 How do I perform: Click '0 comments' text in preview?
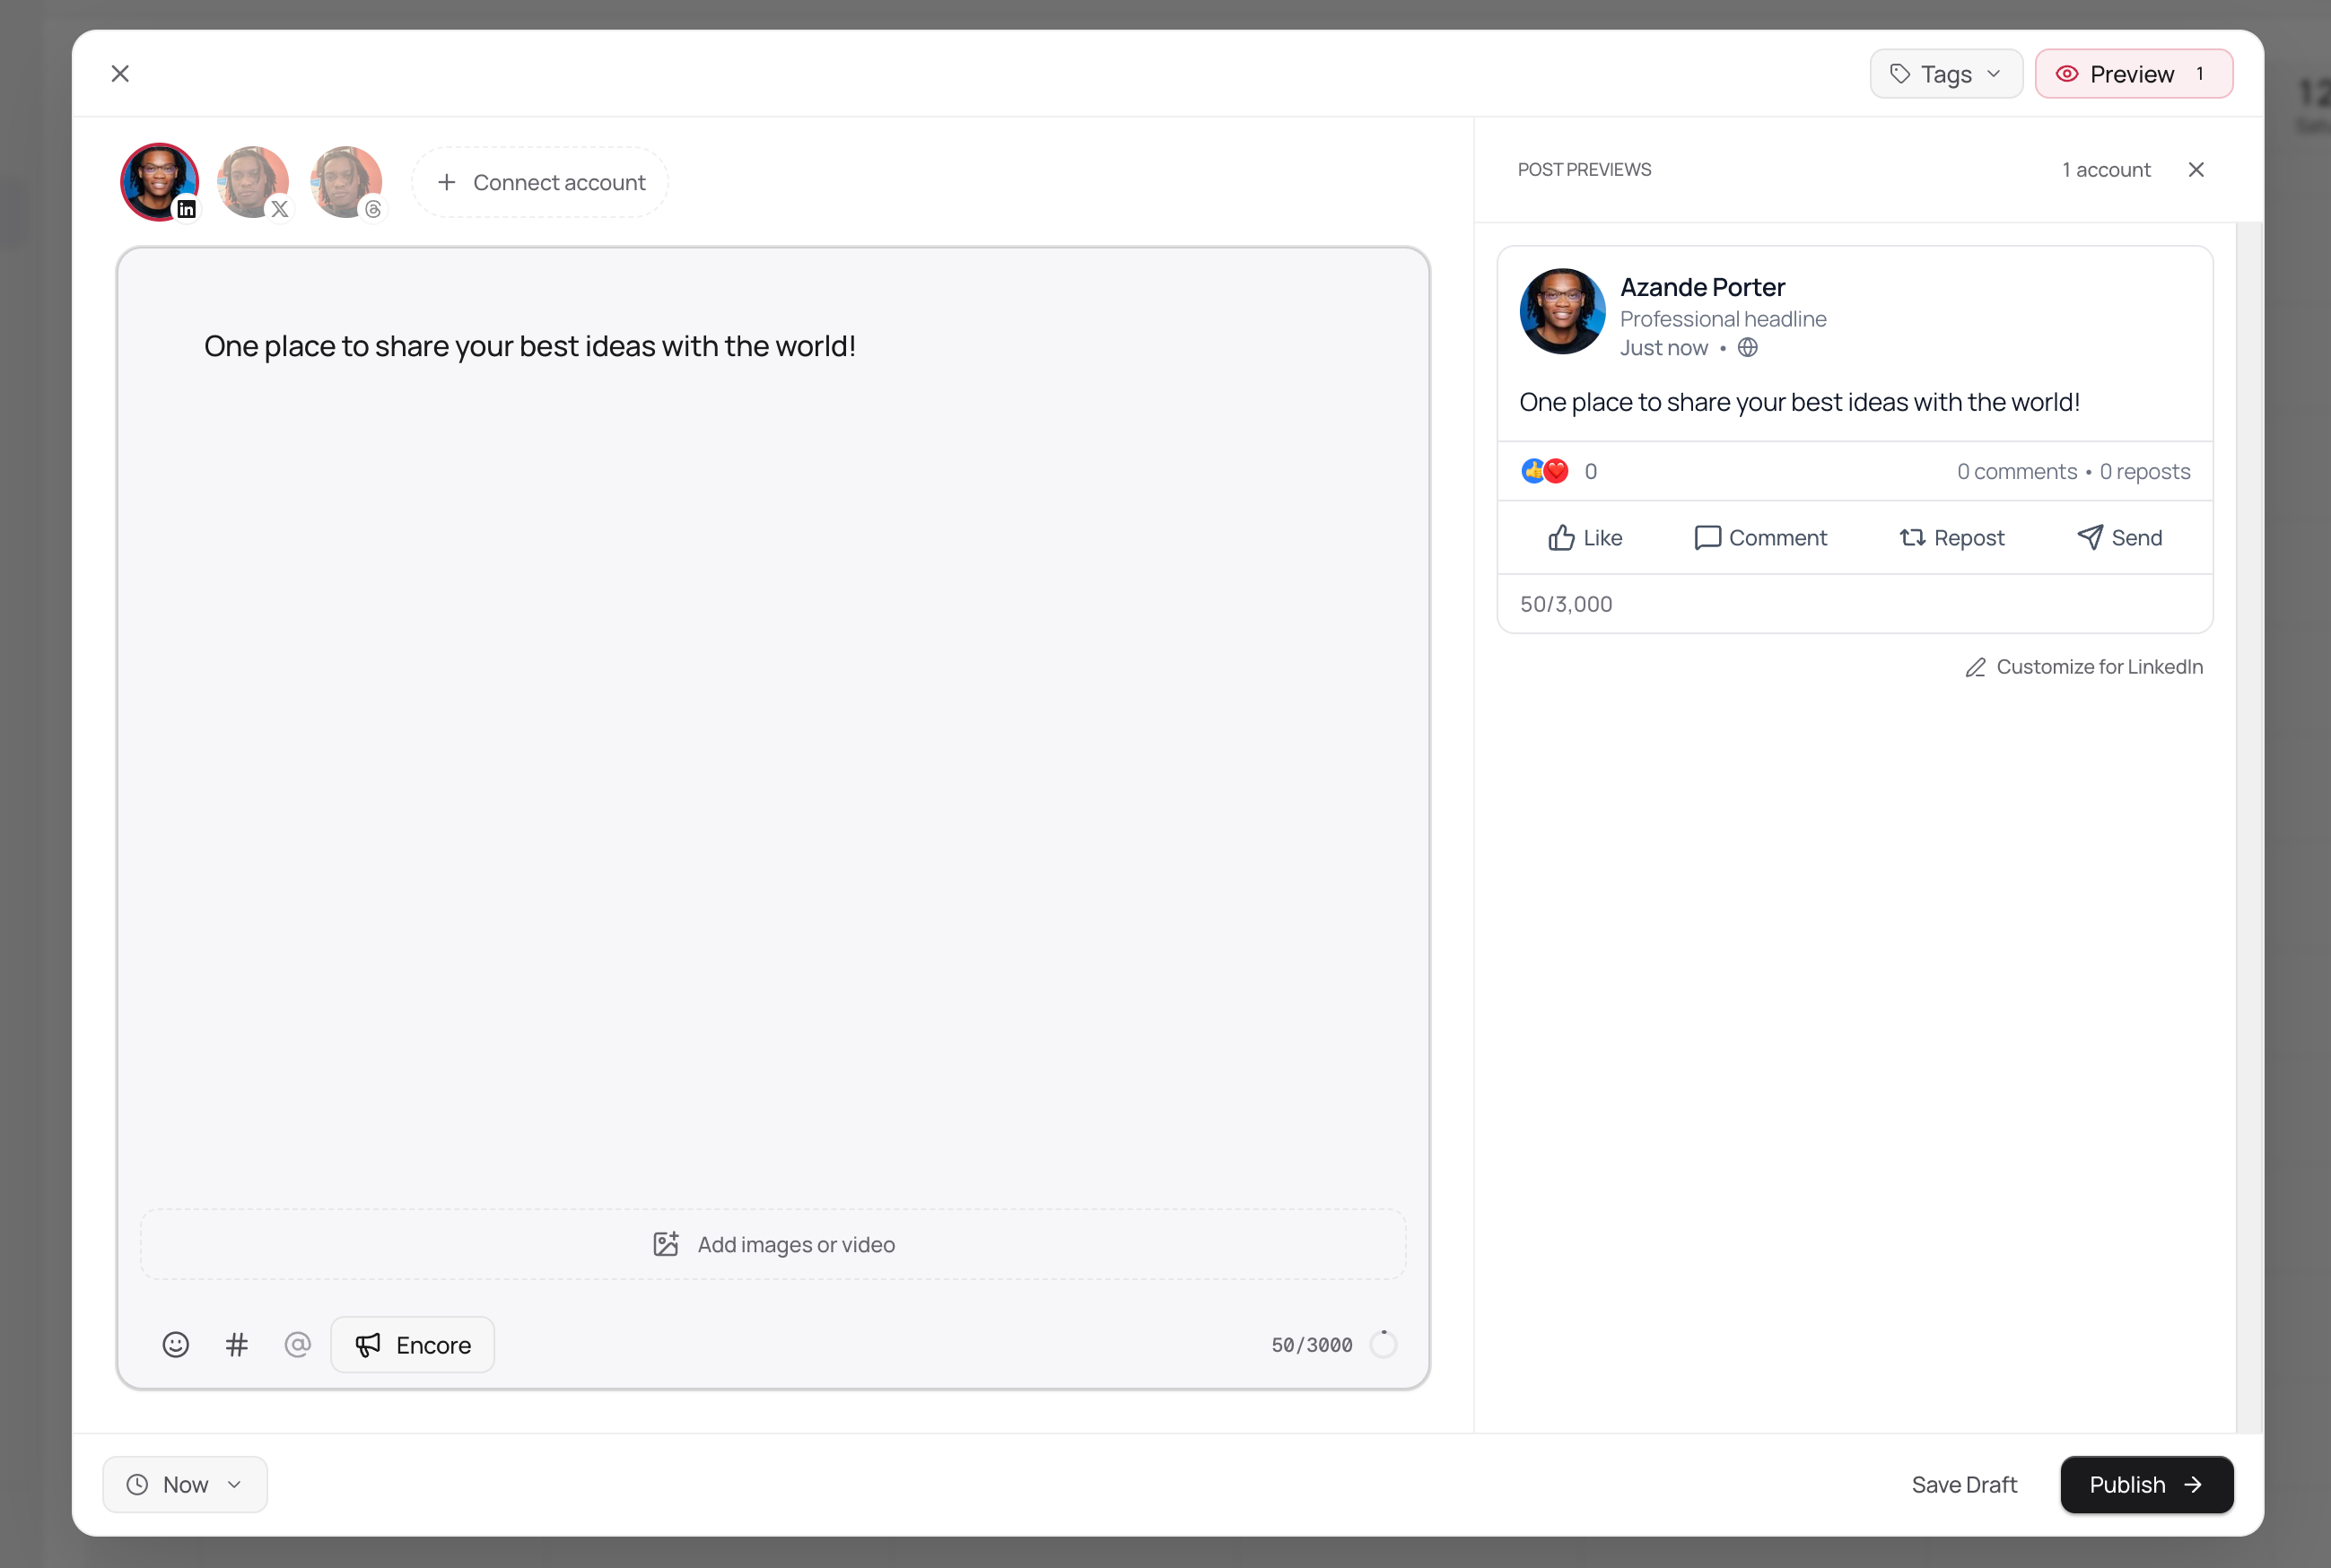[2017, 471]
